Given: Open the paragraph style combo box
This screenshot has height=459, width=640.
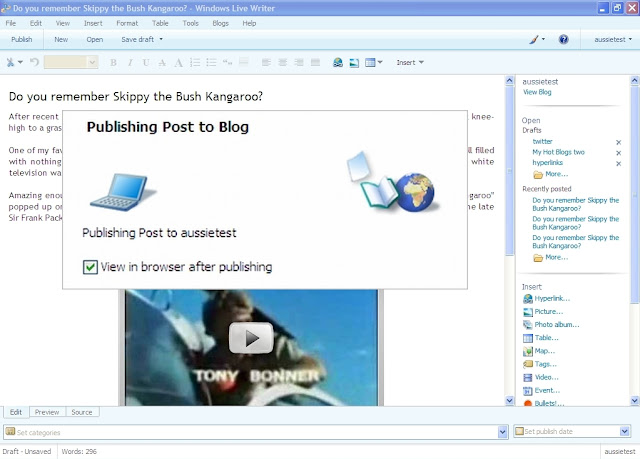Looking at the screenshot, I should [71, 62].
